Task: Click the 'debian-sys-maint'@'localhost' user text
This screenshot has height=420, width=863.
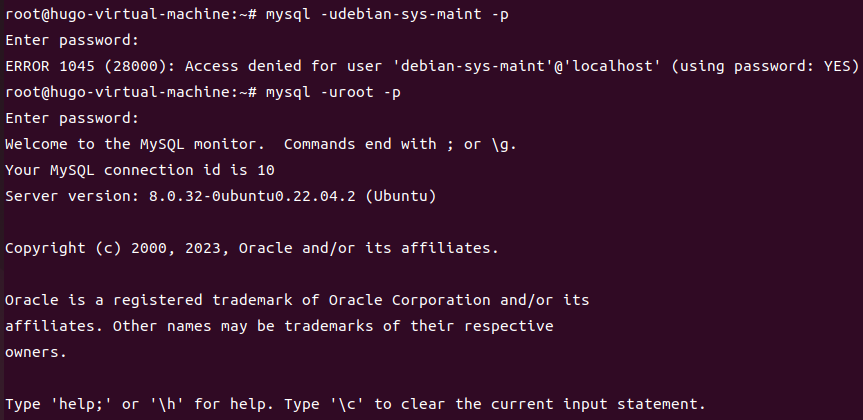Action: point(531,66)
